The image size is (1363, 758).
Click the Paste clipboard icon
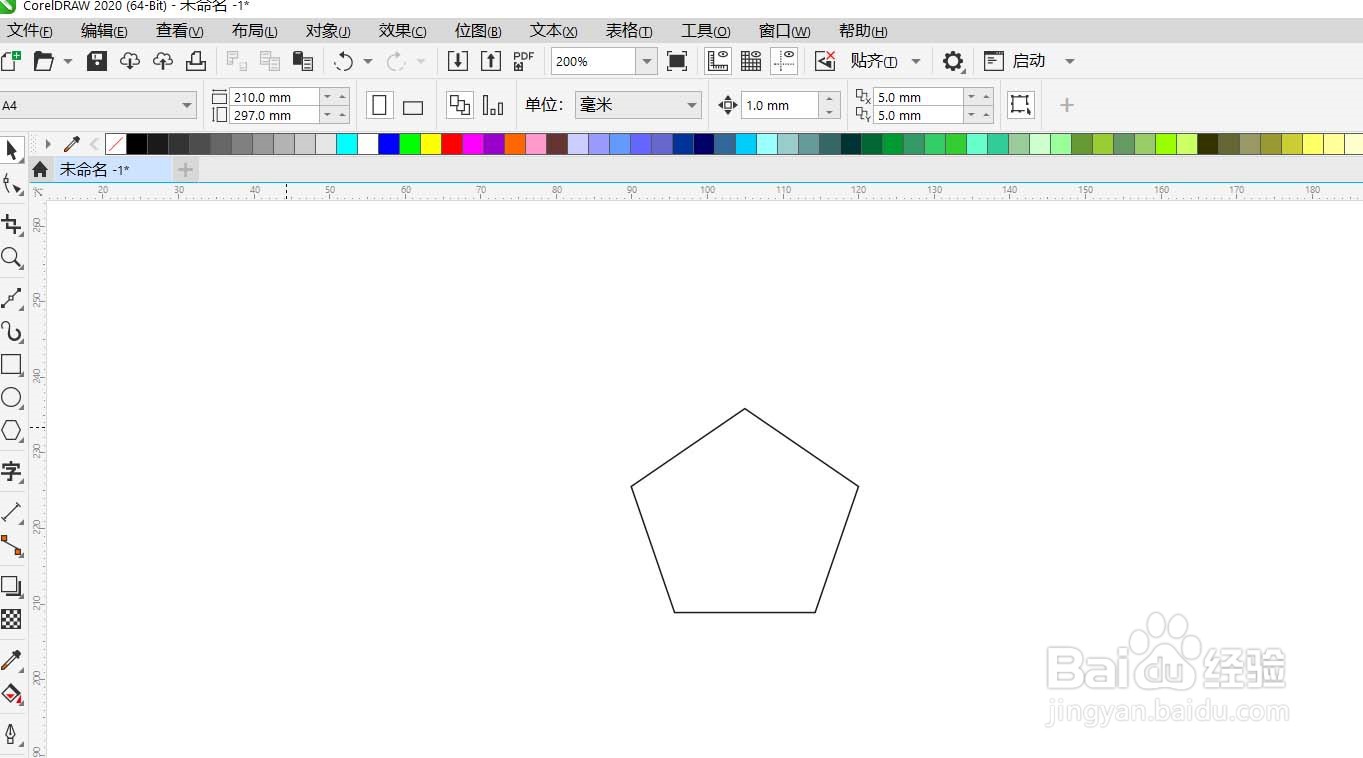[x=303, y=61]
